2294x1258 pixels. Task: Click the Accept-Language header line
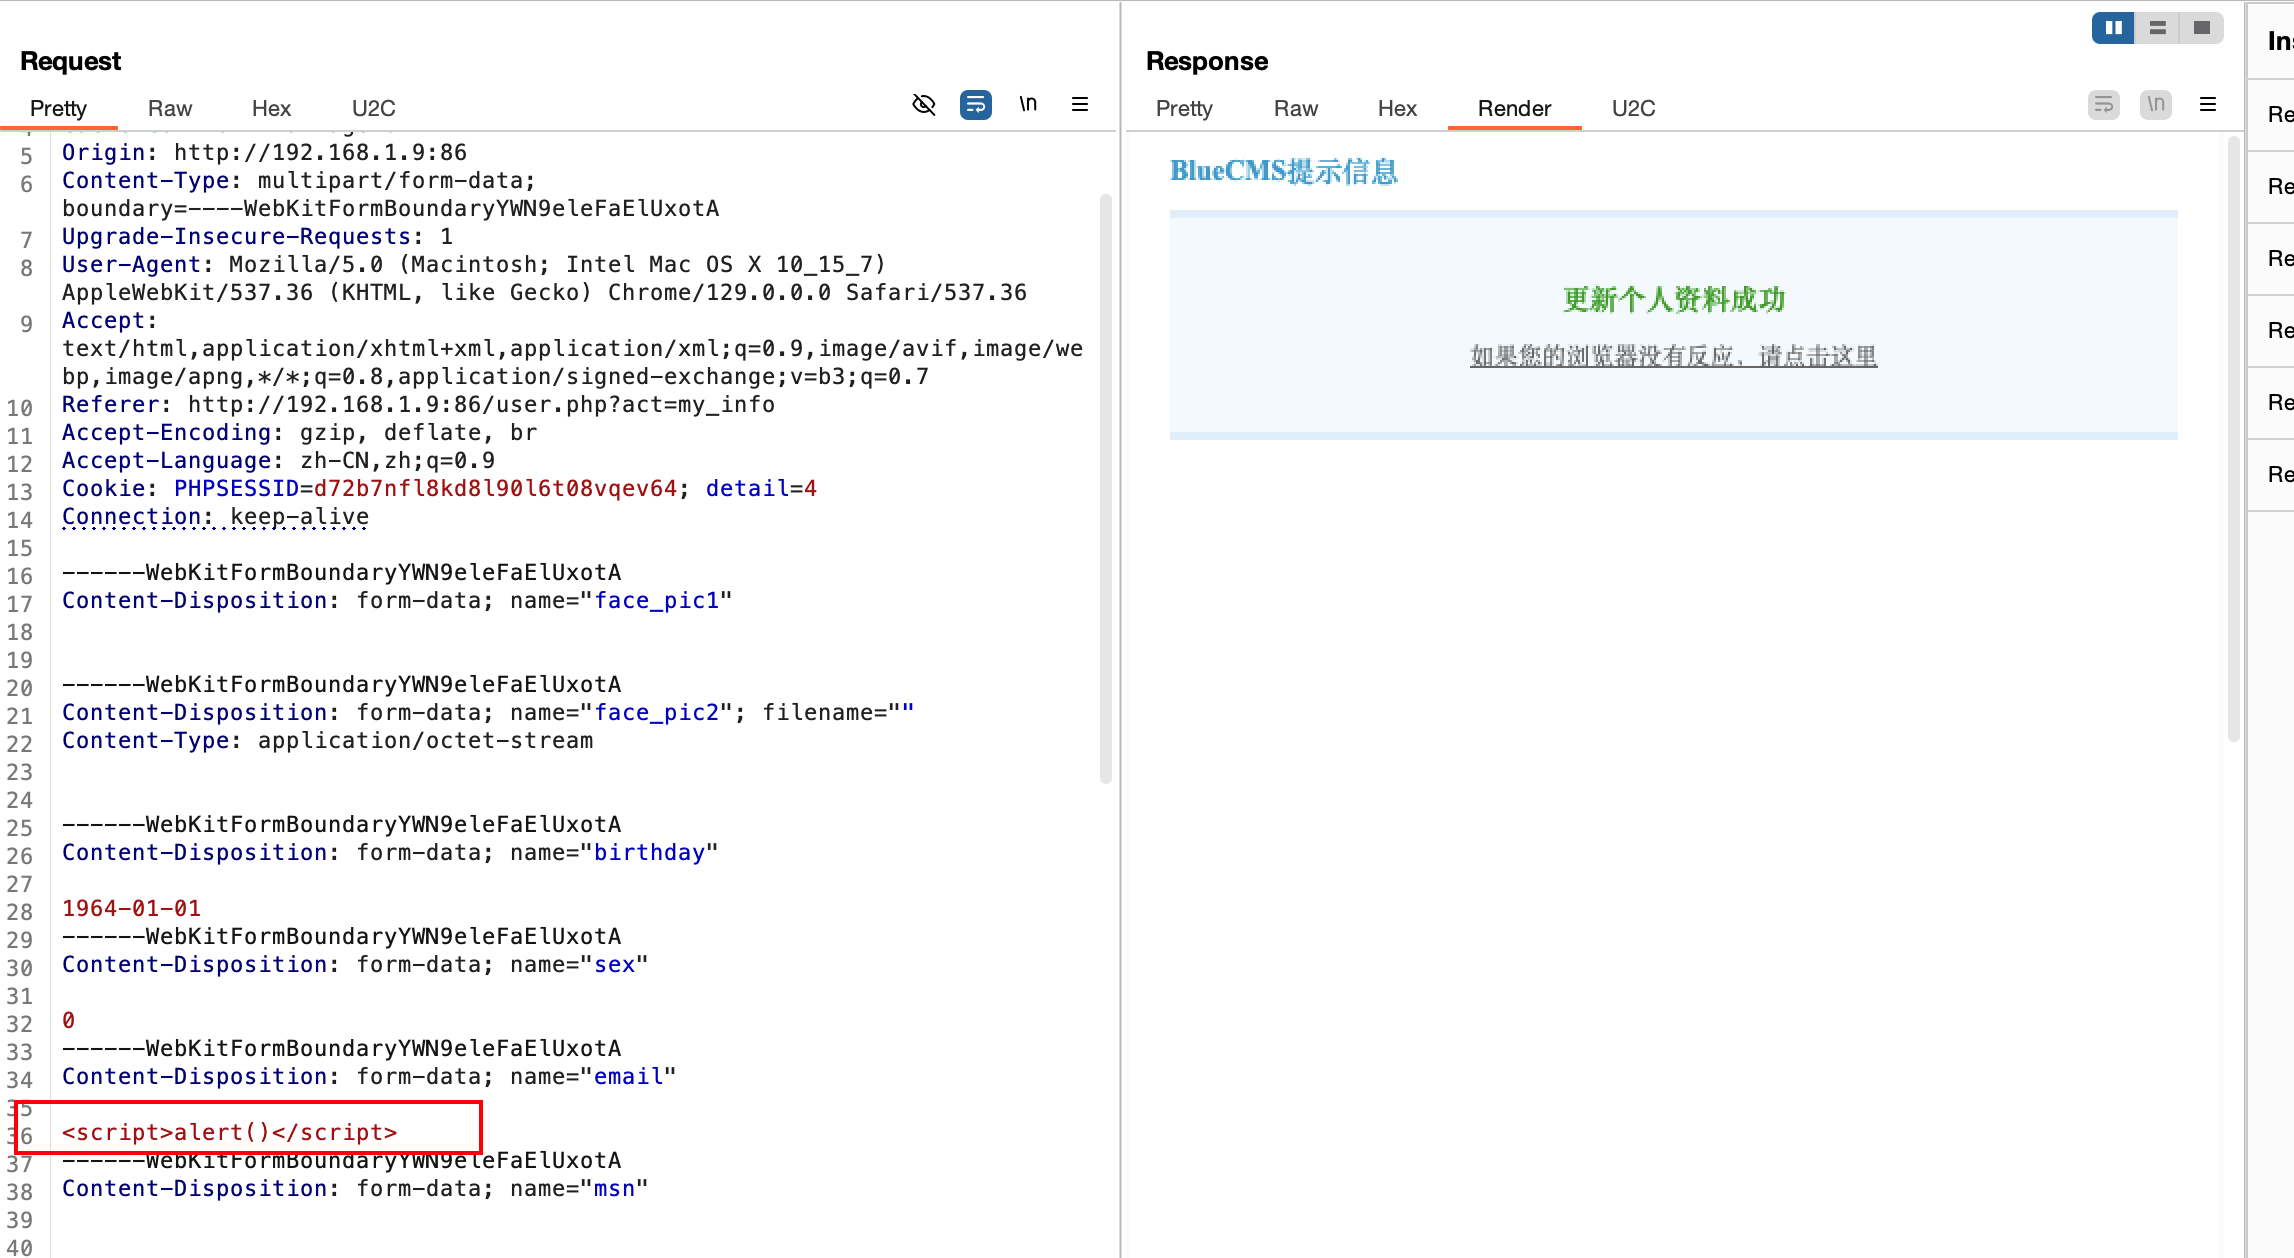(x=278, y=460)
